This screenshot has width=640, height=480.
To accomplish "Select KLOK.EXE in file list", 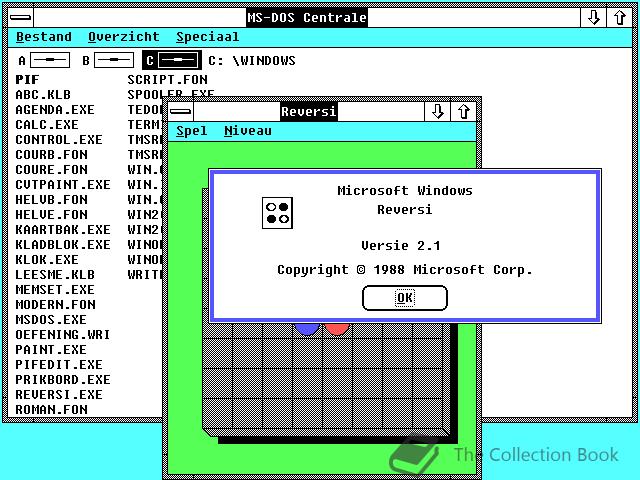I will [47, 260].
